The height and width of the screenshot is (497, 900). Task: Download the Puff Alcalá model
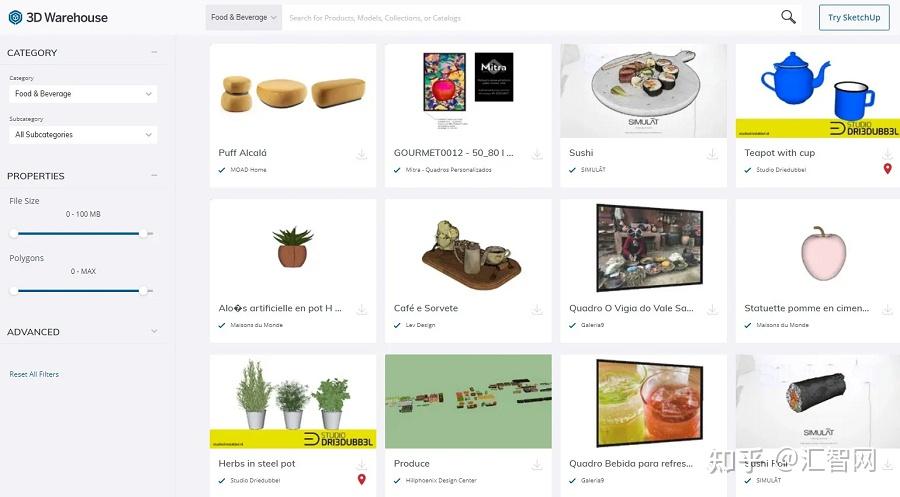[x=362, y=154]
